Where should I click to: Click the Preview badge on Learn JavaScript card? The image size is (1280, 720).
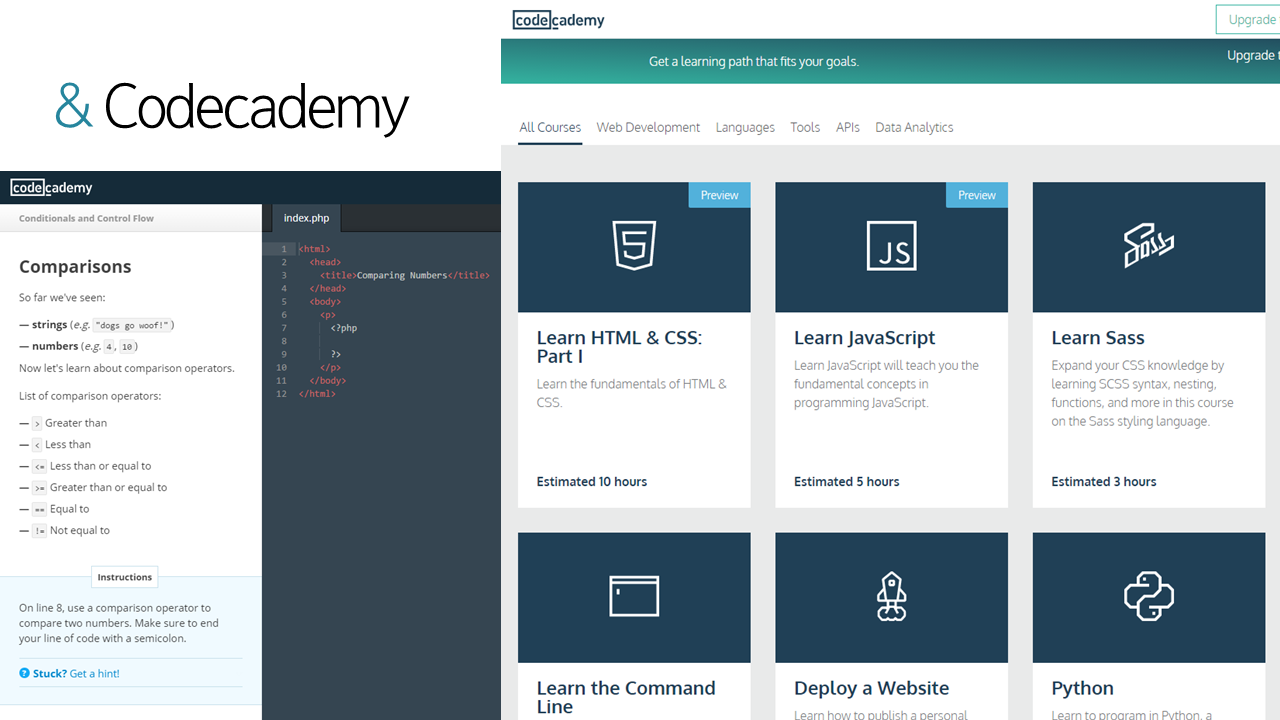(977, 195)
